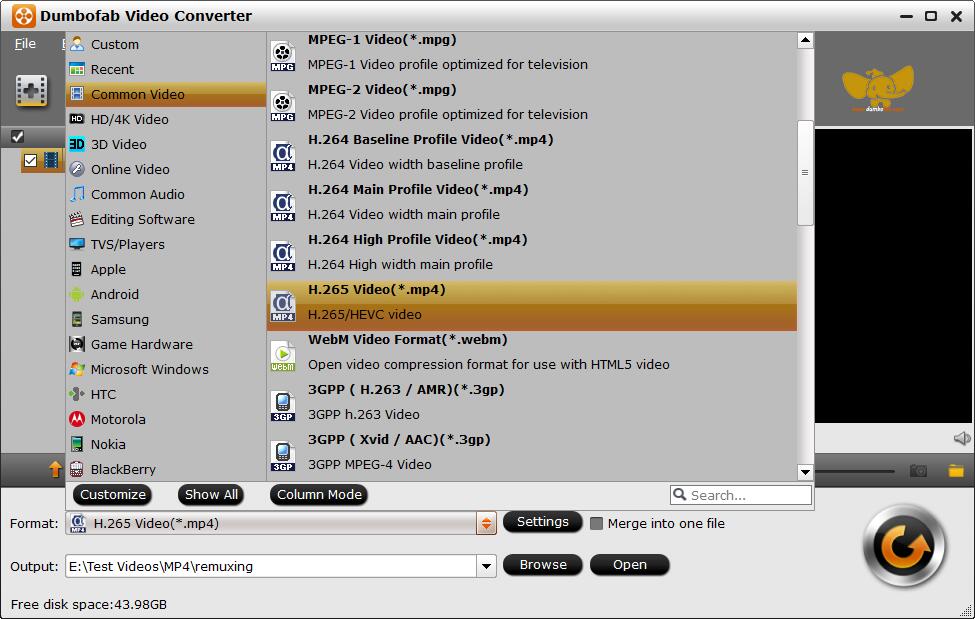This screenshot has height=619, width=975.
Task: Click the MPEG-1 Video MPG icon
Action: tap(283, 56)
